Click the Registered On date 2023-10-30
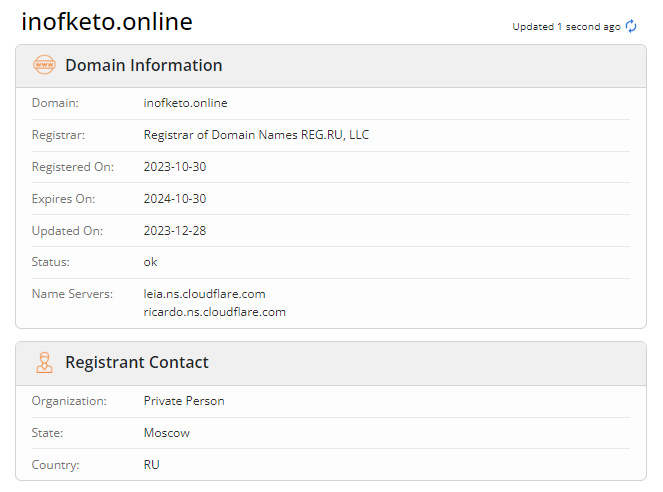 pos(175,167)
